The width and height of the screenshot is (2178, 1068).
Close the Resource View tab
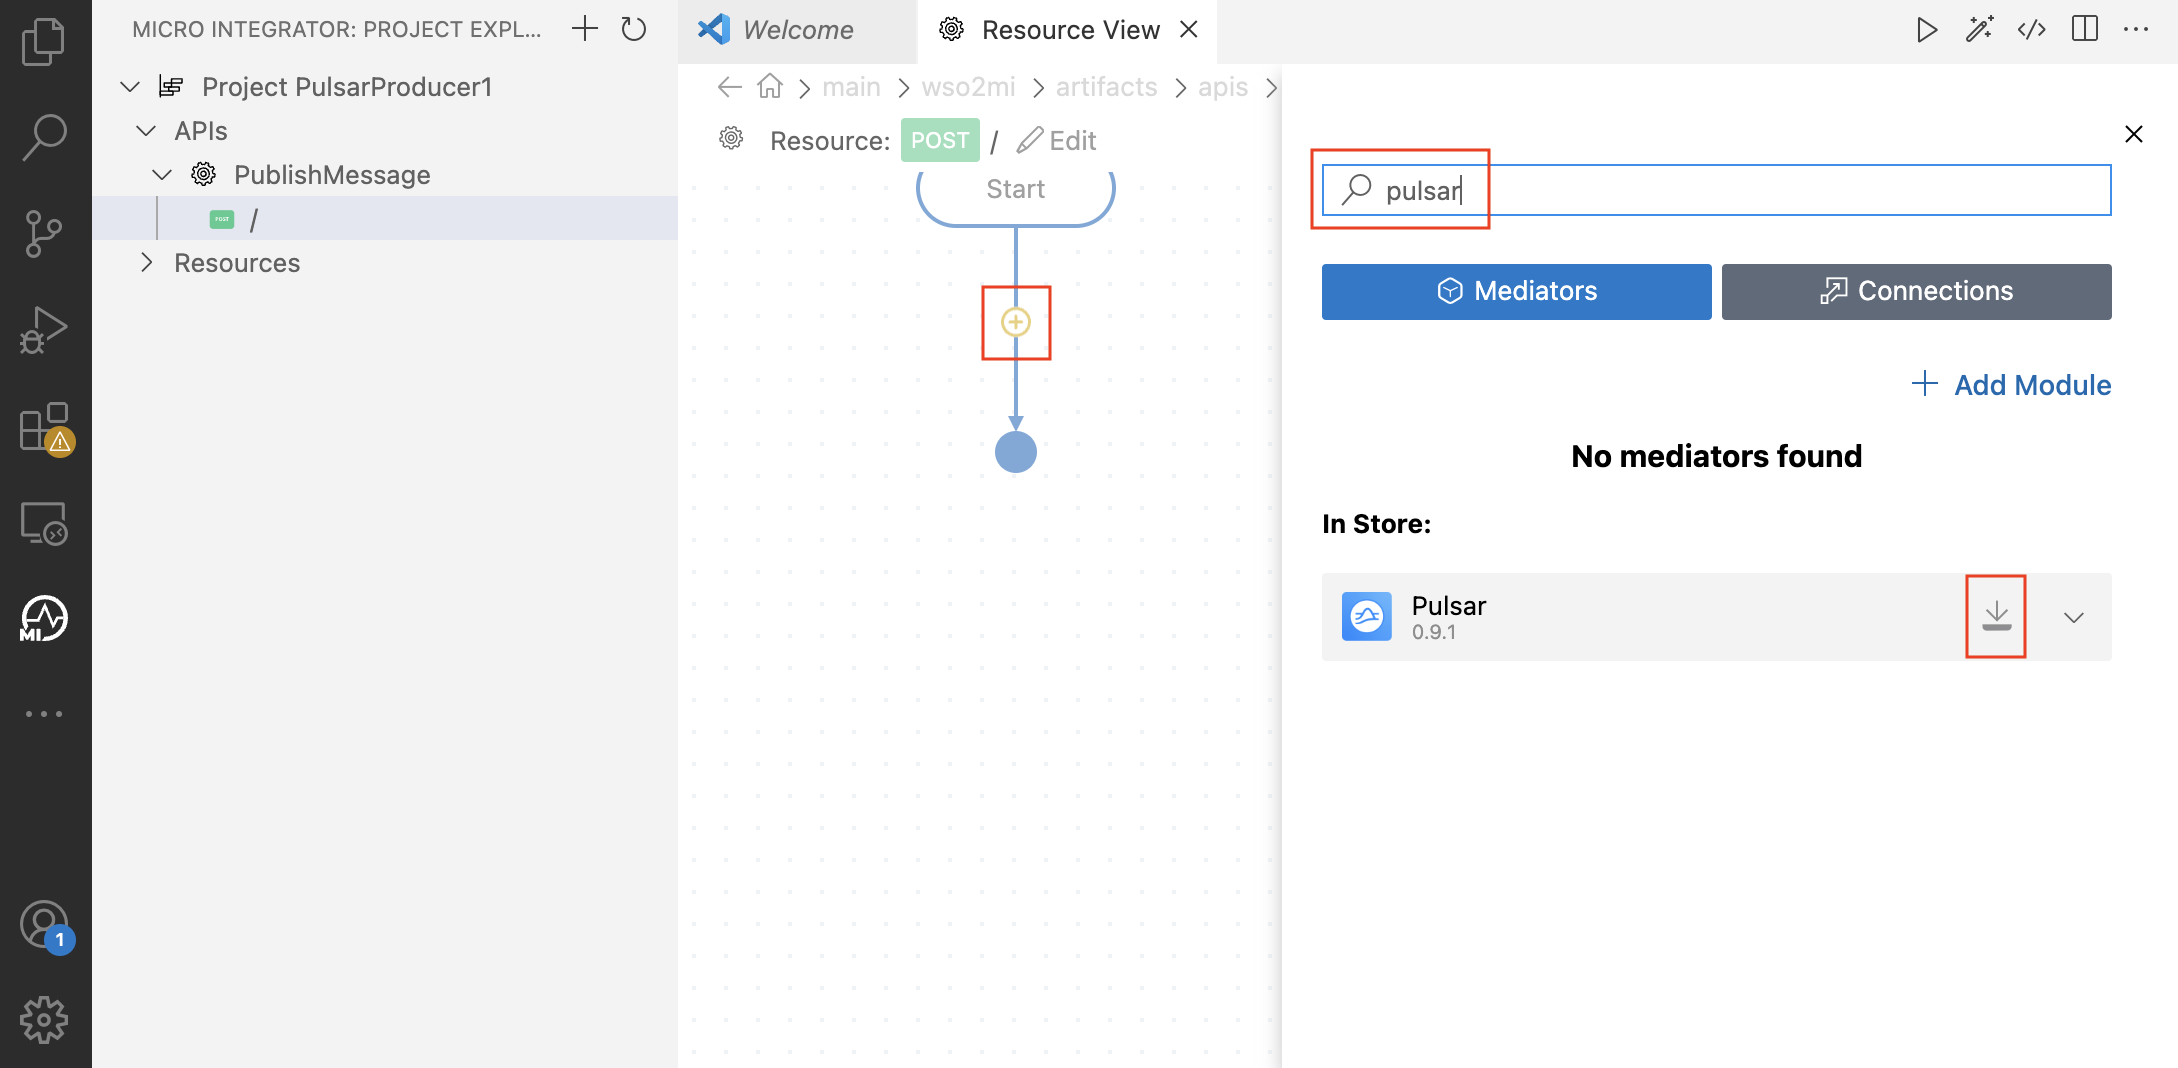click(1188, 29)
